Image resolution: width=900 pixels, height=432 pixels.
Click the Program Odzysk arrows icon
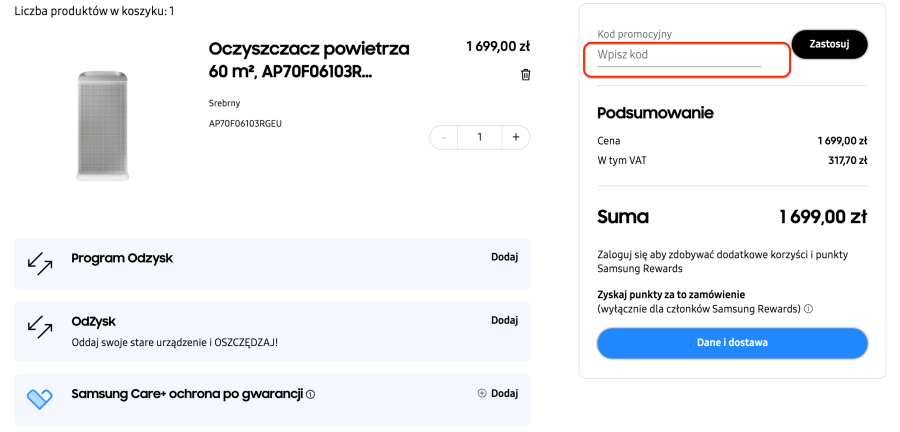40,263
